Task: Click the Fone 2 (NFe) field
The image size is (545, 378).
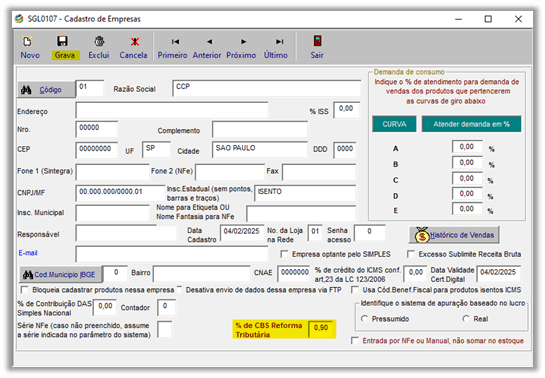Action: coord(230,172)
